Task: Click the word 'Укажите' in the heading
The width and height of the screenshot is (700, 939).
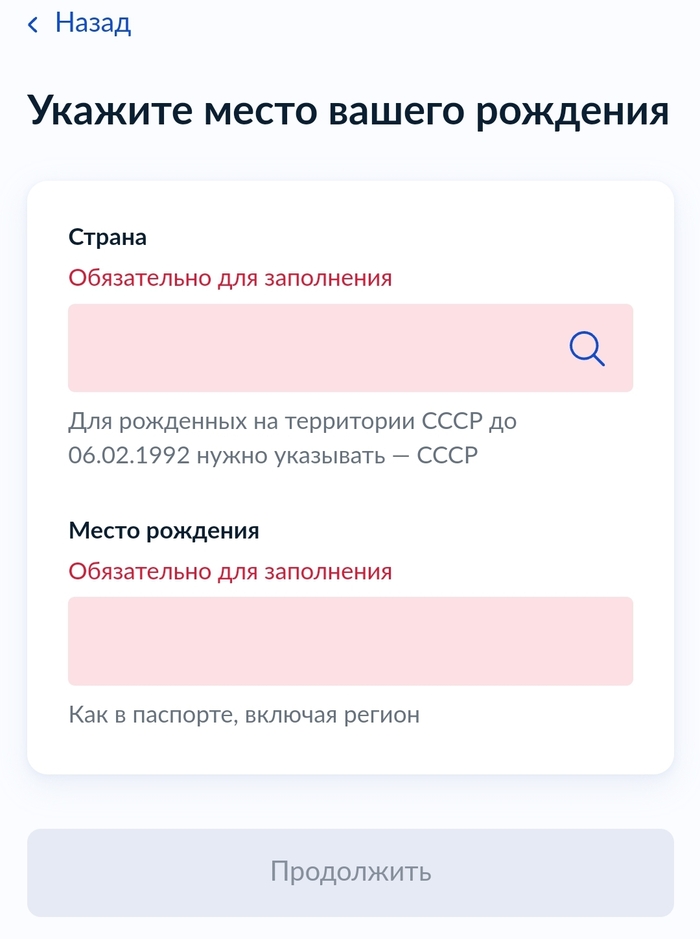Action: pos(108,111)
